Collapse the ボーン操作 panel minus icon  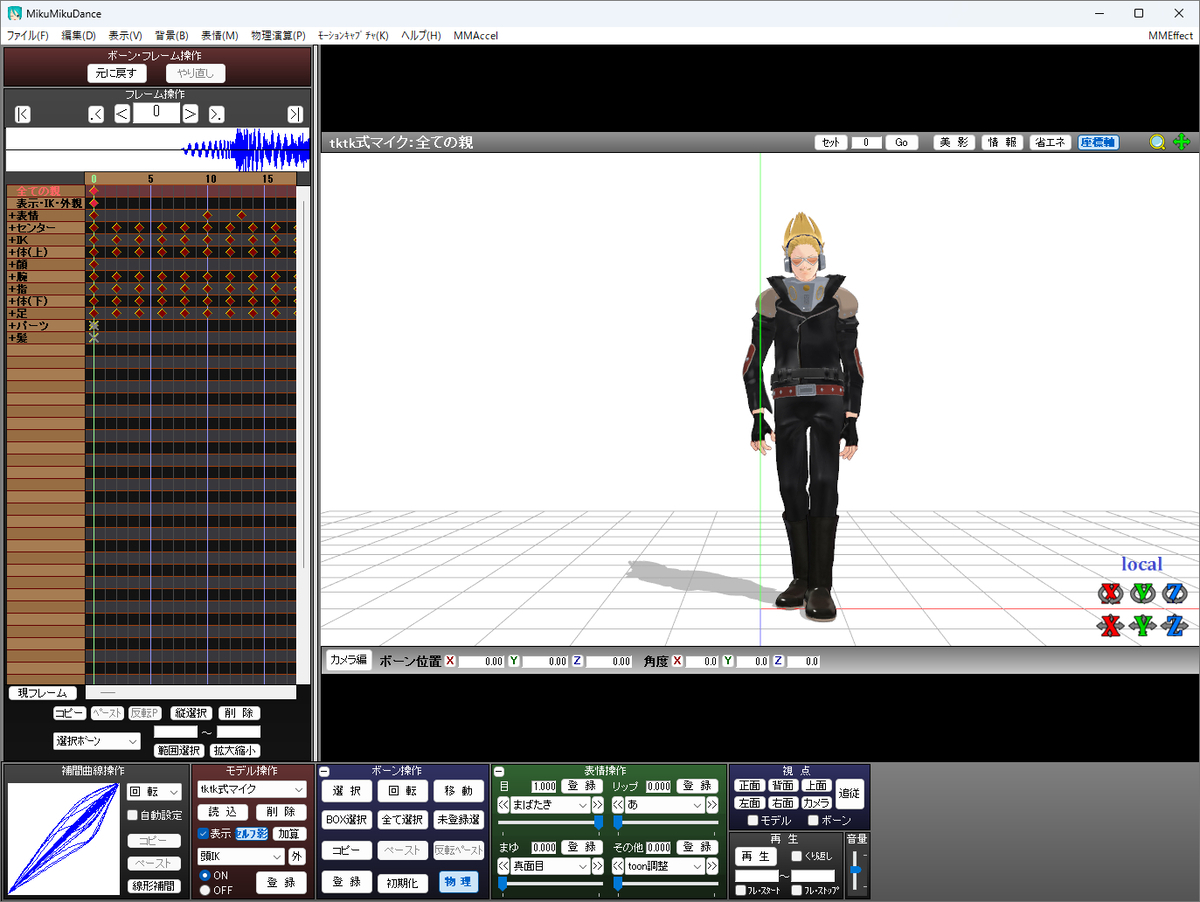(x=325, y=772)
